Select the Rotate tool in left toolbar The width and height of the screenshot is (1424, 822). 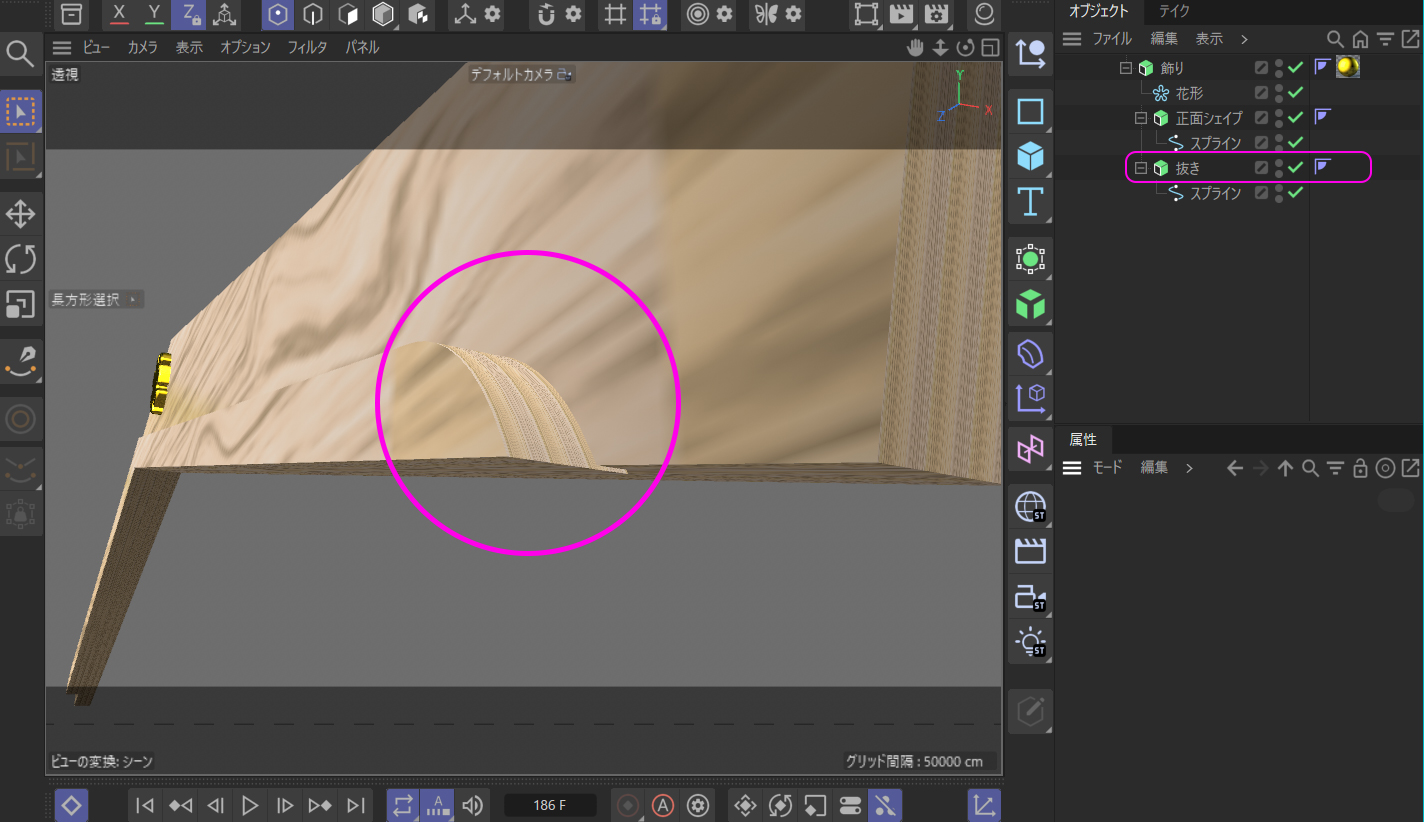[x=21, y=259]
